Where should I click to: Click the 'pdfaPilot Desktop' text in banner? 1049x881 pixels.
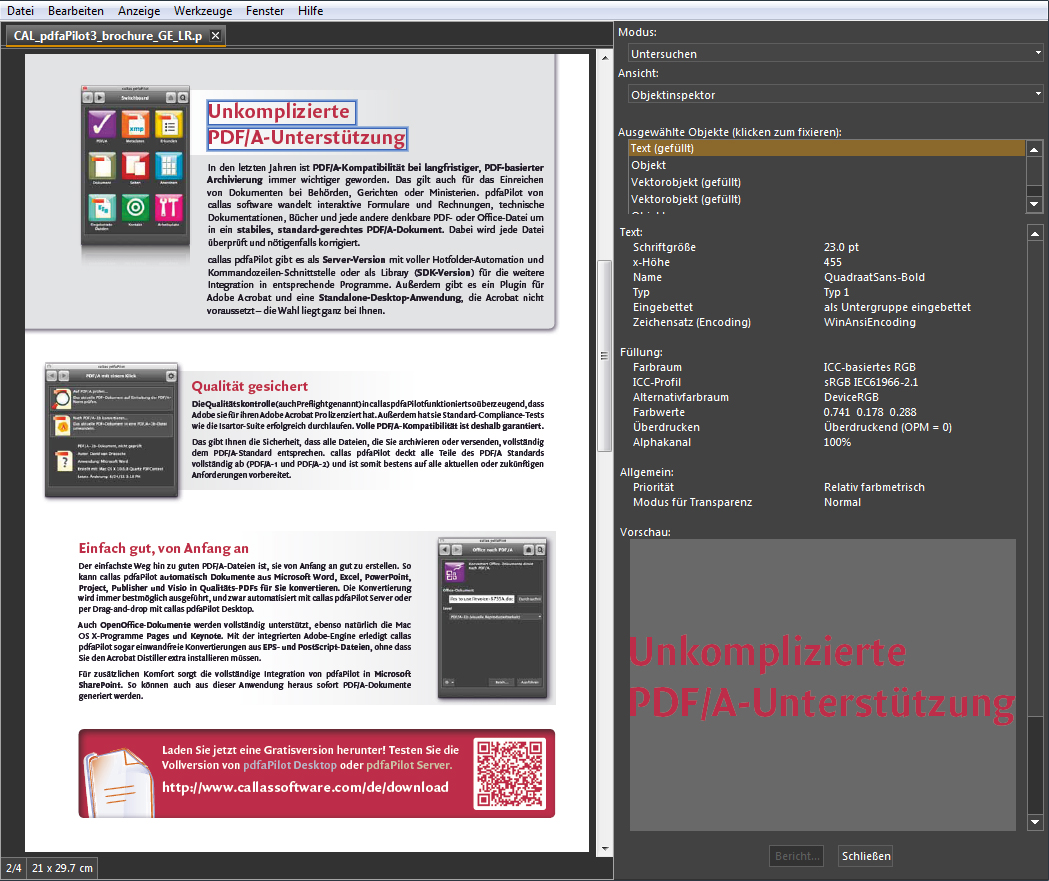(290, 765)
